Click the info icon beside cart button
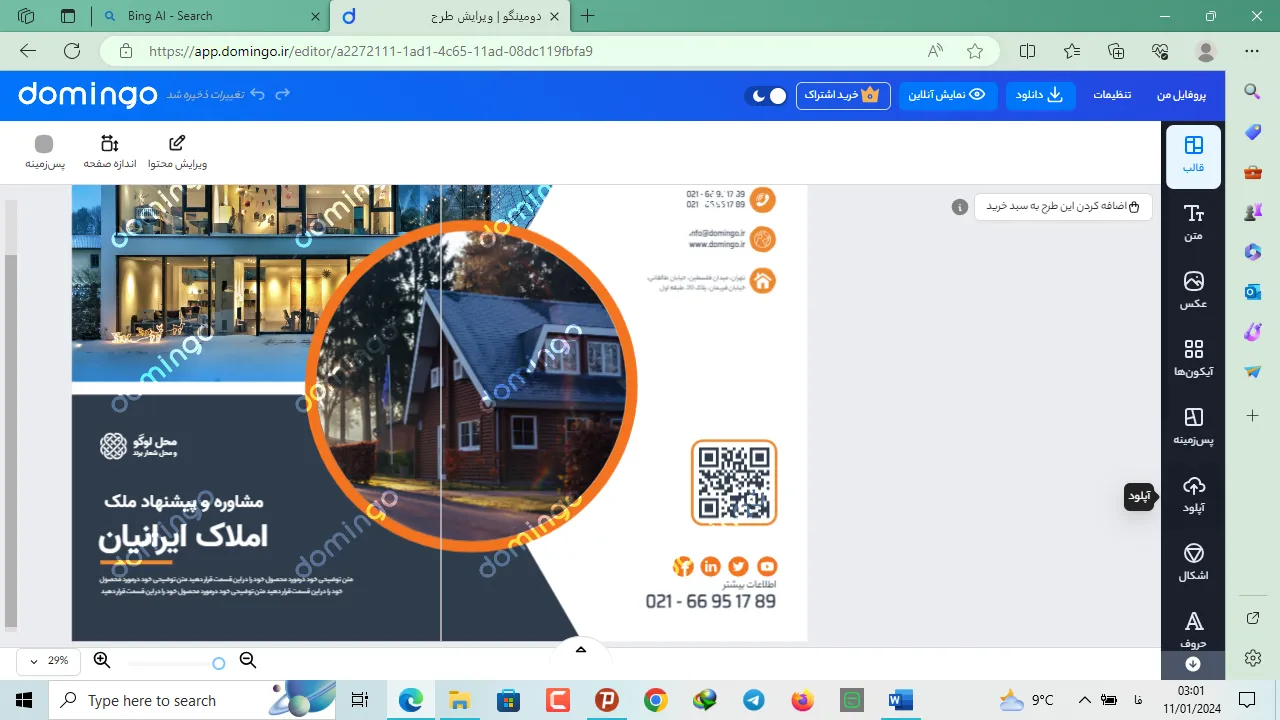 [960, 207]
